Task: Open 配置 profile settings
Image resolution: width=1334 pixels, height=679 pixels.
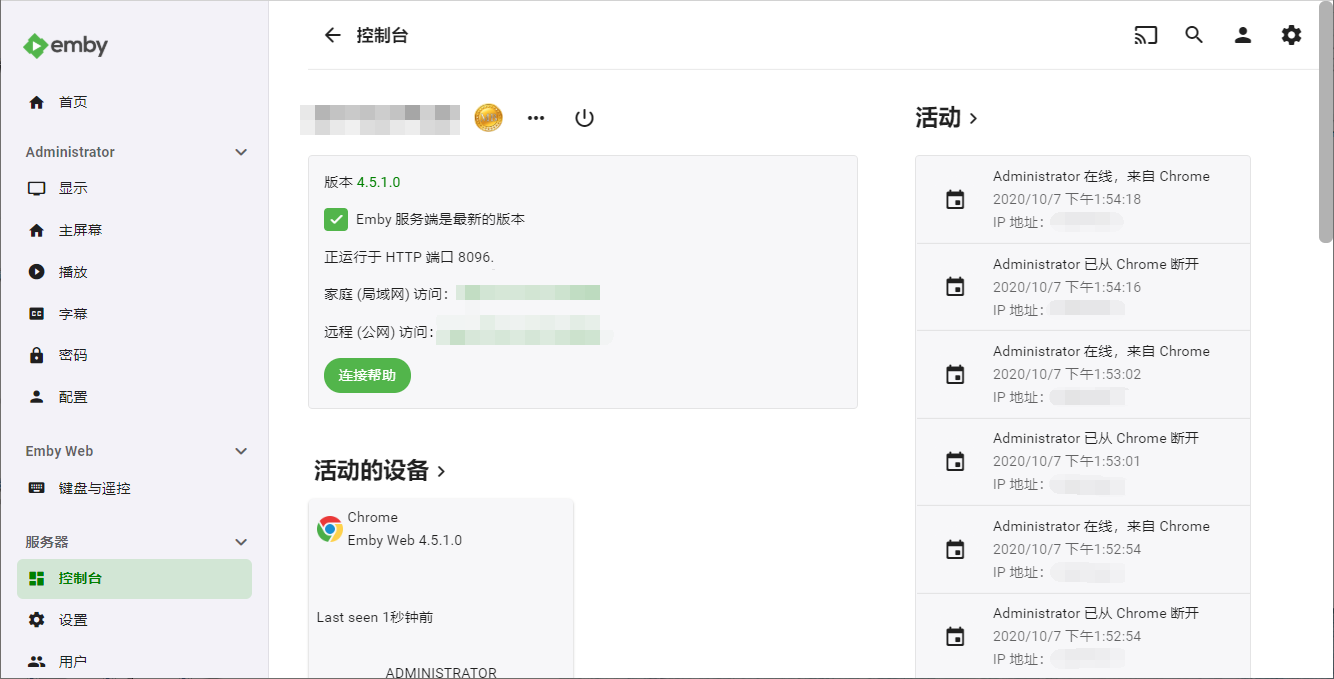Action: pos(134,397)
